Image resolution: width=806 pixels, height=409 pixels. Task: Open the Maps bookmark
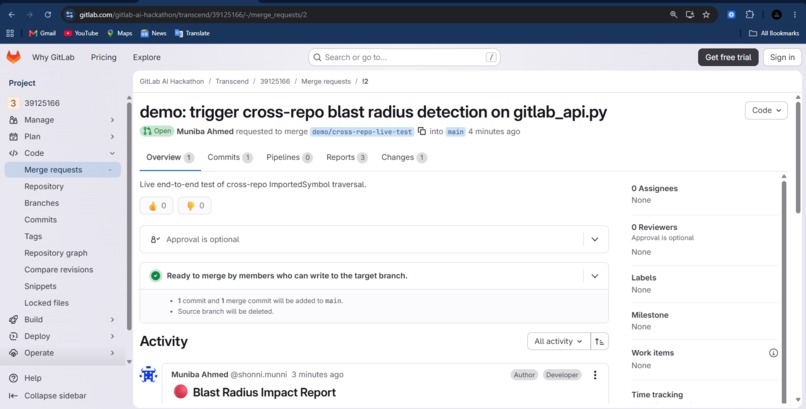(119, 33)
